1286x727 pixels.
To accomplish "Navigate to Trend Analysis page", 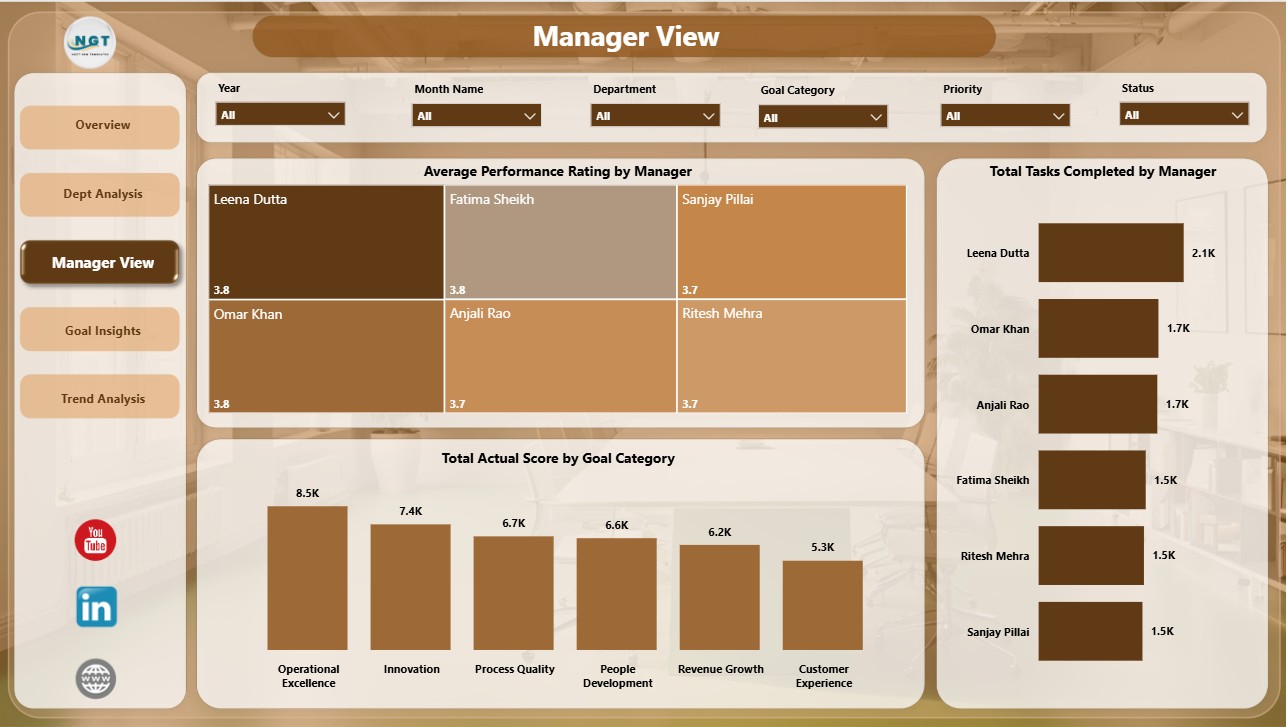I will click(x=100, y=398).
